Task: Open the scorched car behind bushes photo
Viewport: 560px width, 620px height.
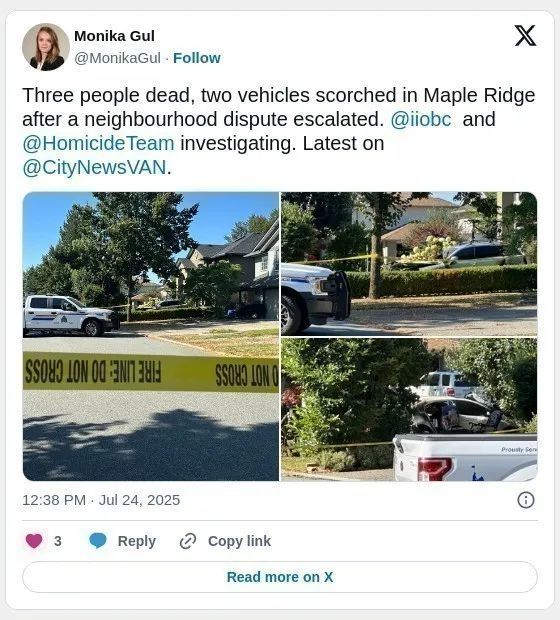Action: [409, 409]
